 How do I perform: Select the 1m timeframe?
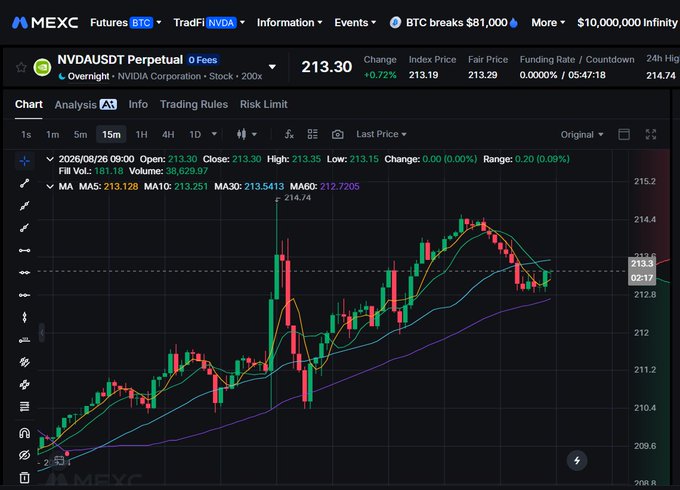click(52, 134)
